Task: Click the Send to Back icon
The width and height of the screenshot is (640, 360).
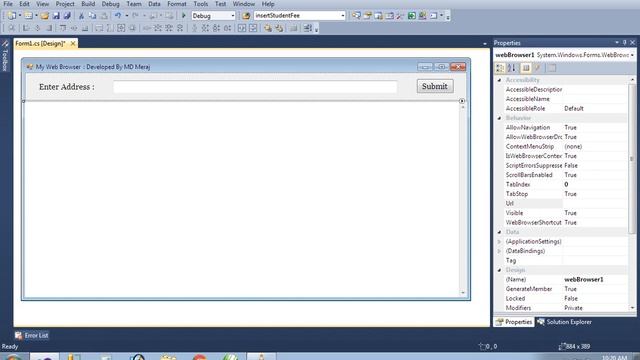Action: [x=279, y=28]
